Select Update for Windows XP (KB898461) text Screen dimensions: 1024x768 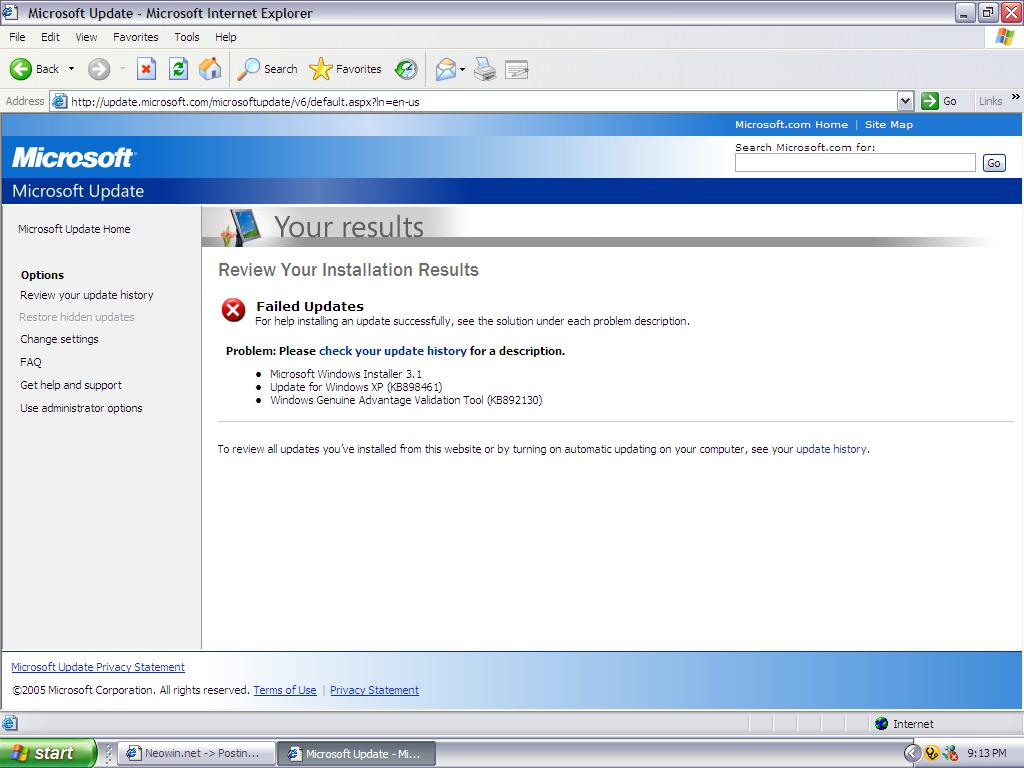tap(356, 387)
